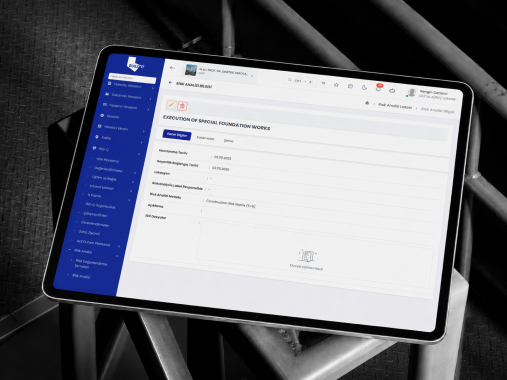Expand the İş Kazası chevron
Viewport: 507px width, 380px height.
coord(129,200)
